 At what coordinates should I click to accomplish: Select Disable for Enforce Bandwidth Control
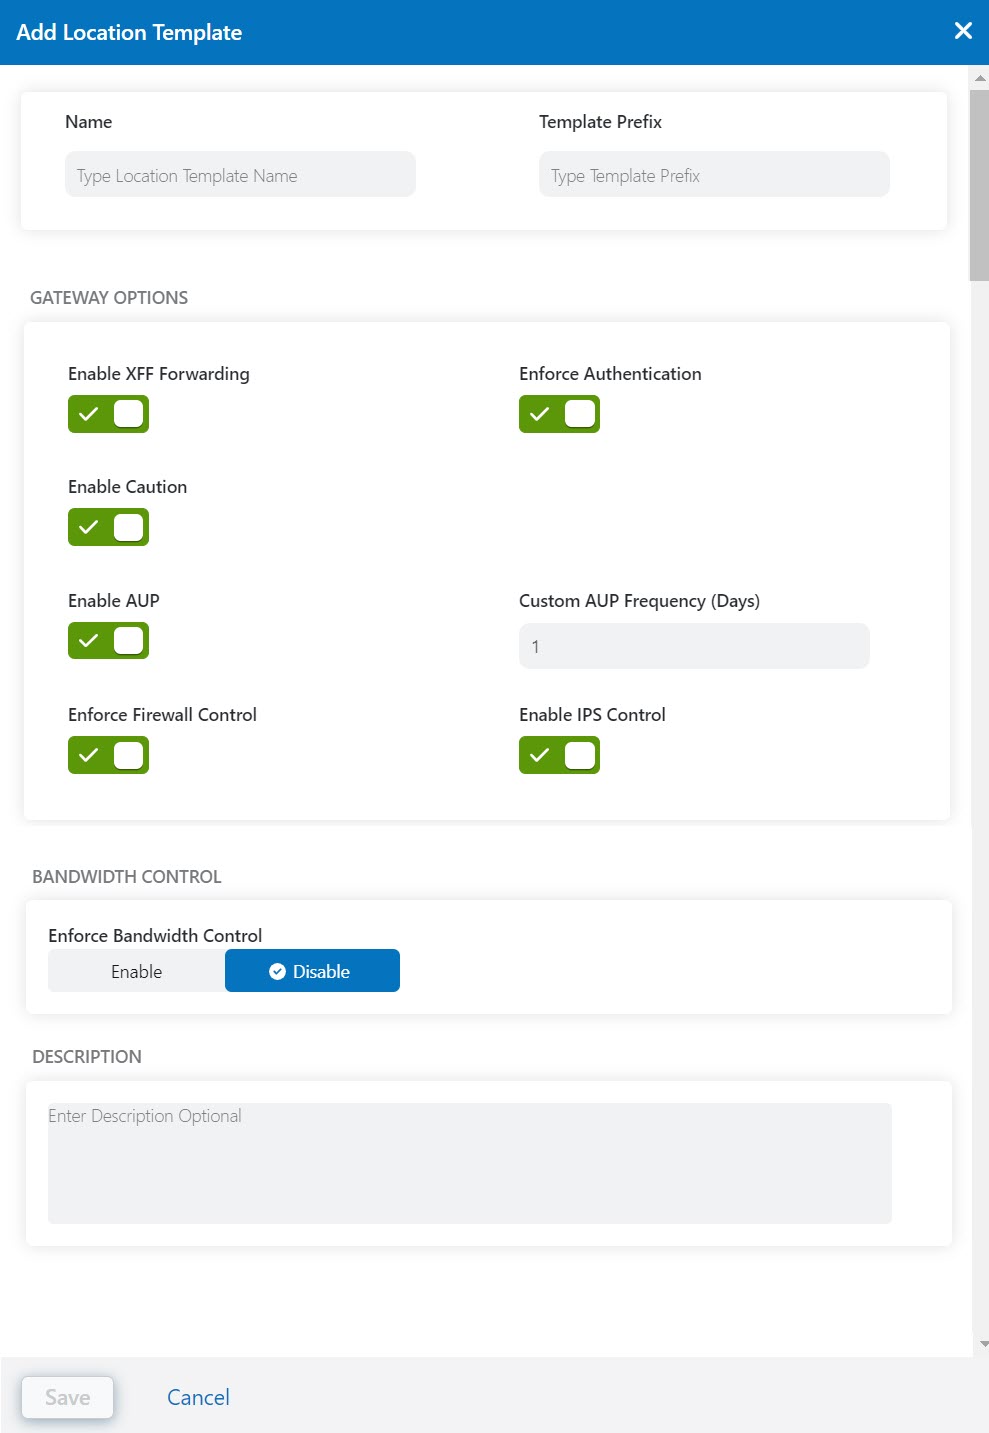click(x=312, y=970)
